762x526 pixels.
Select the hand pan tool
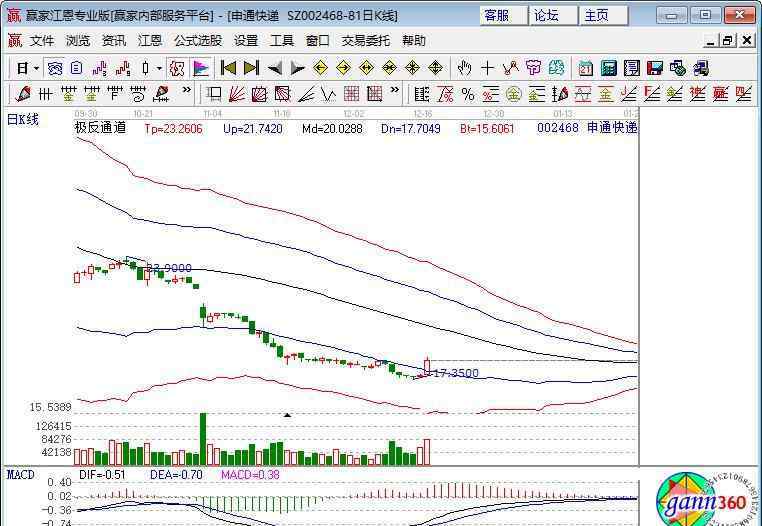(464, 68)
